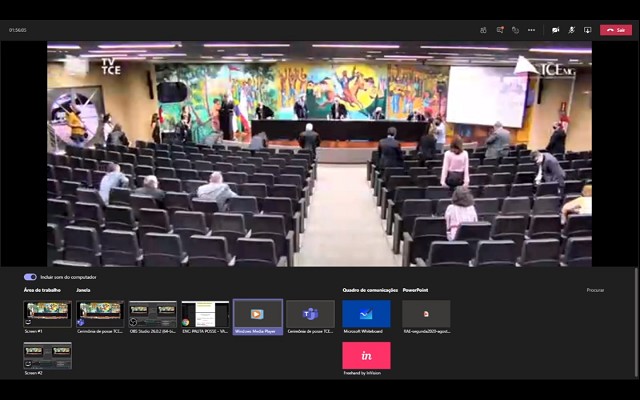
Task: Open the meeting chat icon
Action: pos(500,30)
